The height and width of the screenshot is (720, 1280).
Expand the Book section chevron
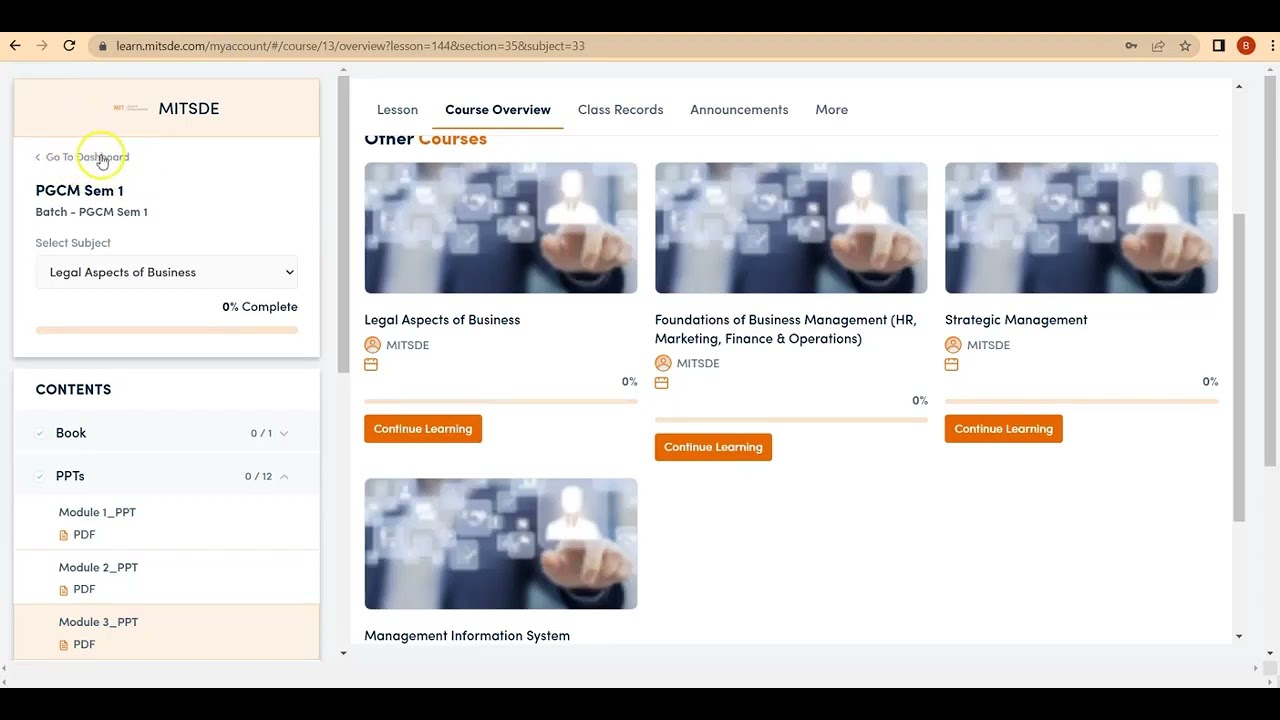284,433
